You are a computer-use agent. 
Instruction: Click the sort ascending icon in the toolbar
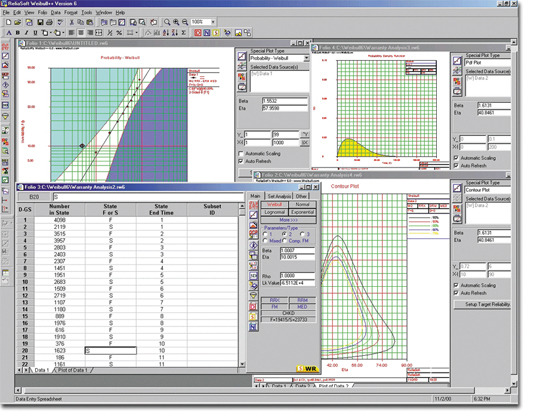point(166,33)
